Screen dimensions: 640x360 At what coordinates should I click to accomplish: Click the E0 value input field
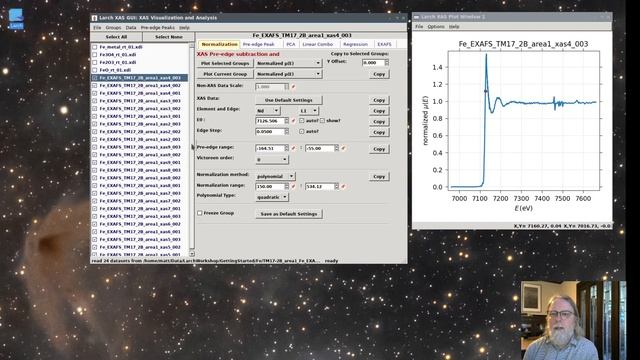[x=270, y=121]
